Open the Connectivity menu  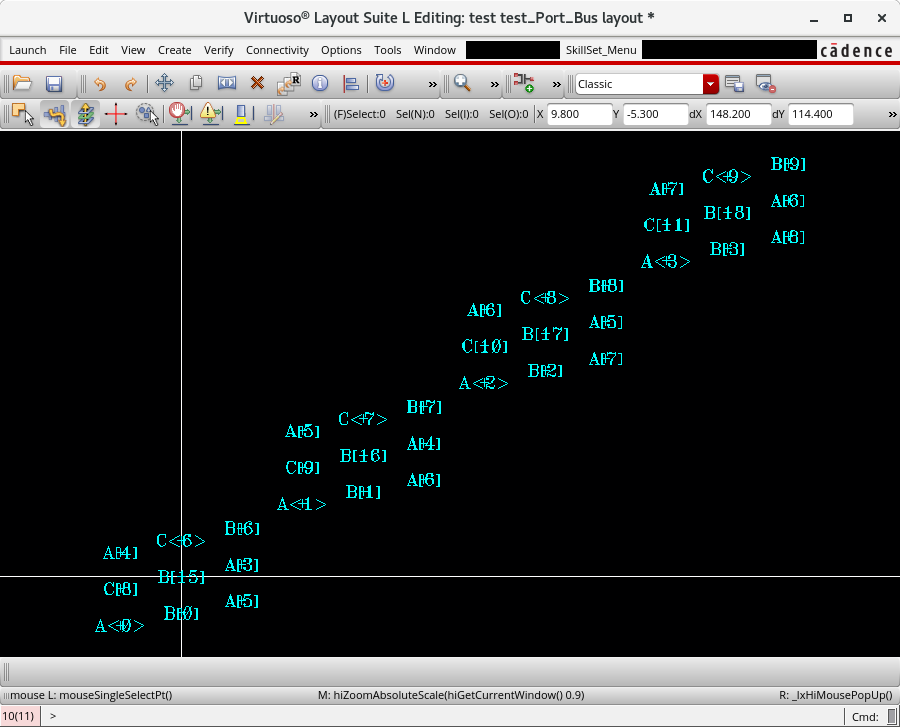click(277, 50)
